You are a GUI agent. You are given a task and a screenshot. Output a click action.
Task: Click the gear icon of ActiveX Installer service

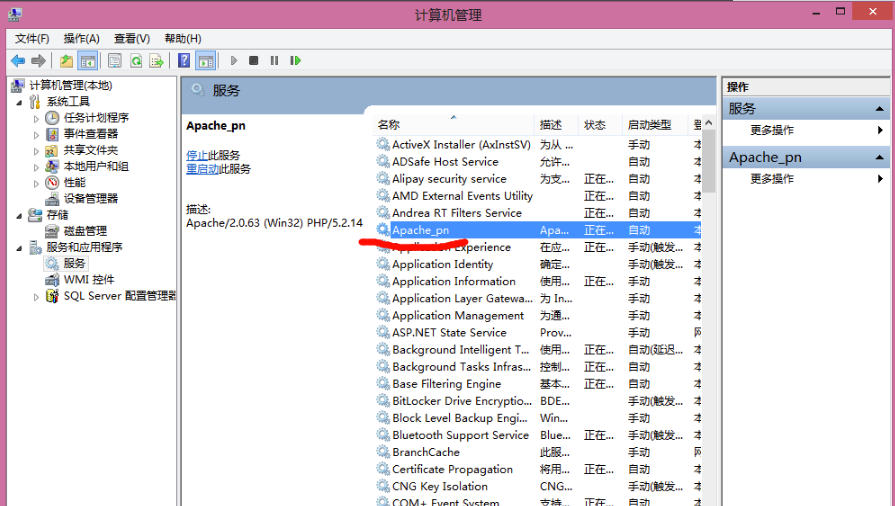[x=383, y=144]
